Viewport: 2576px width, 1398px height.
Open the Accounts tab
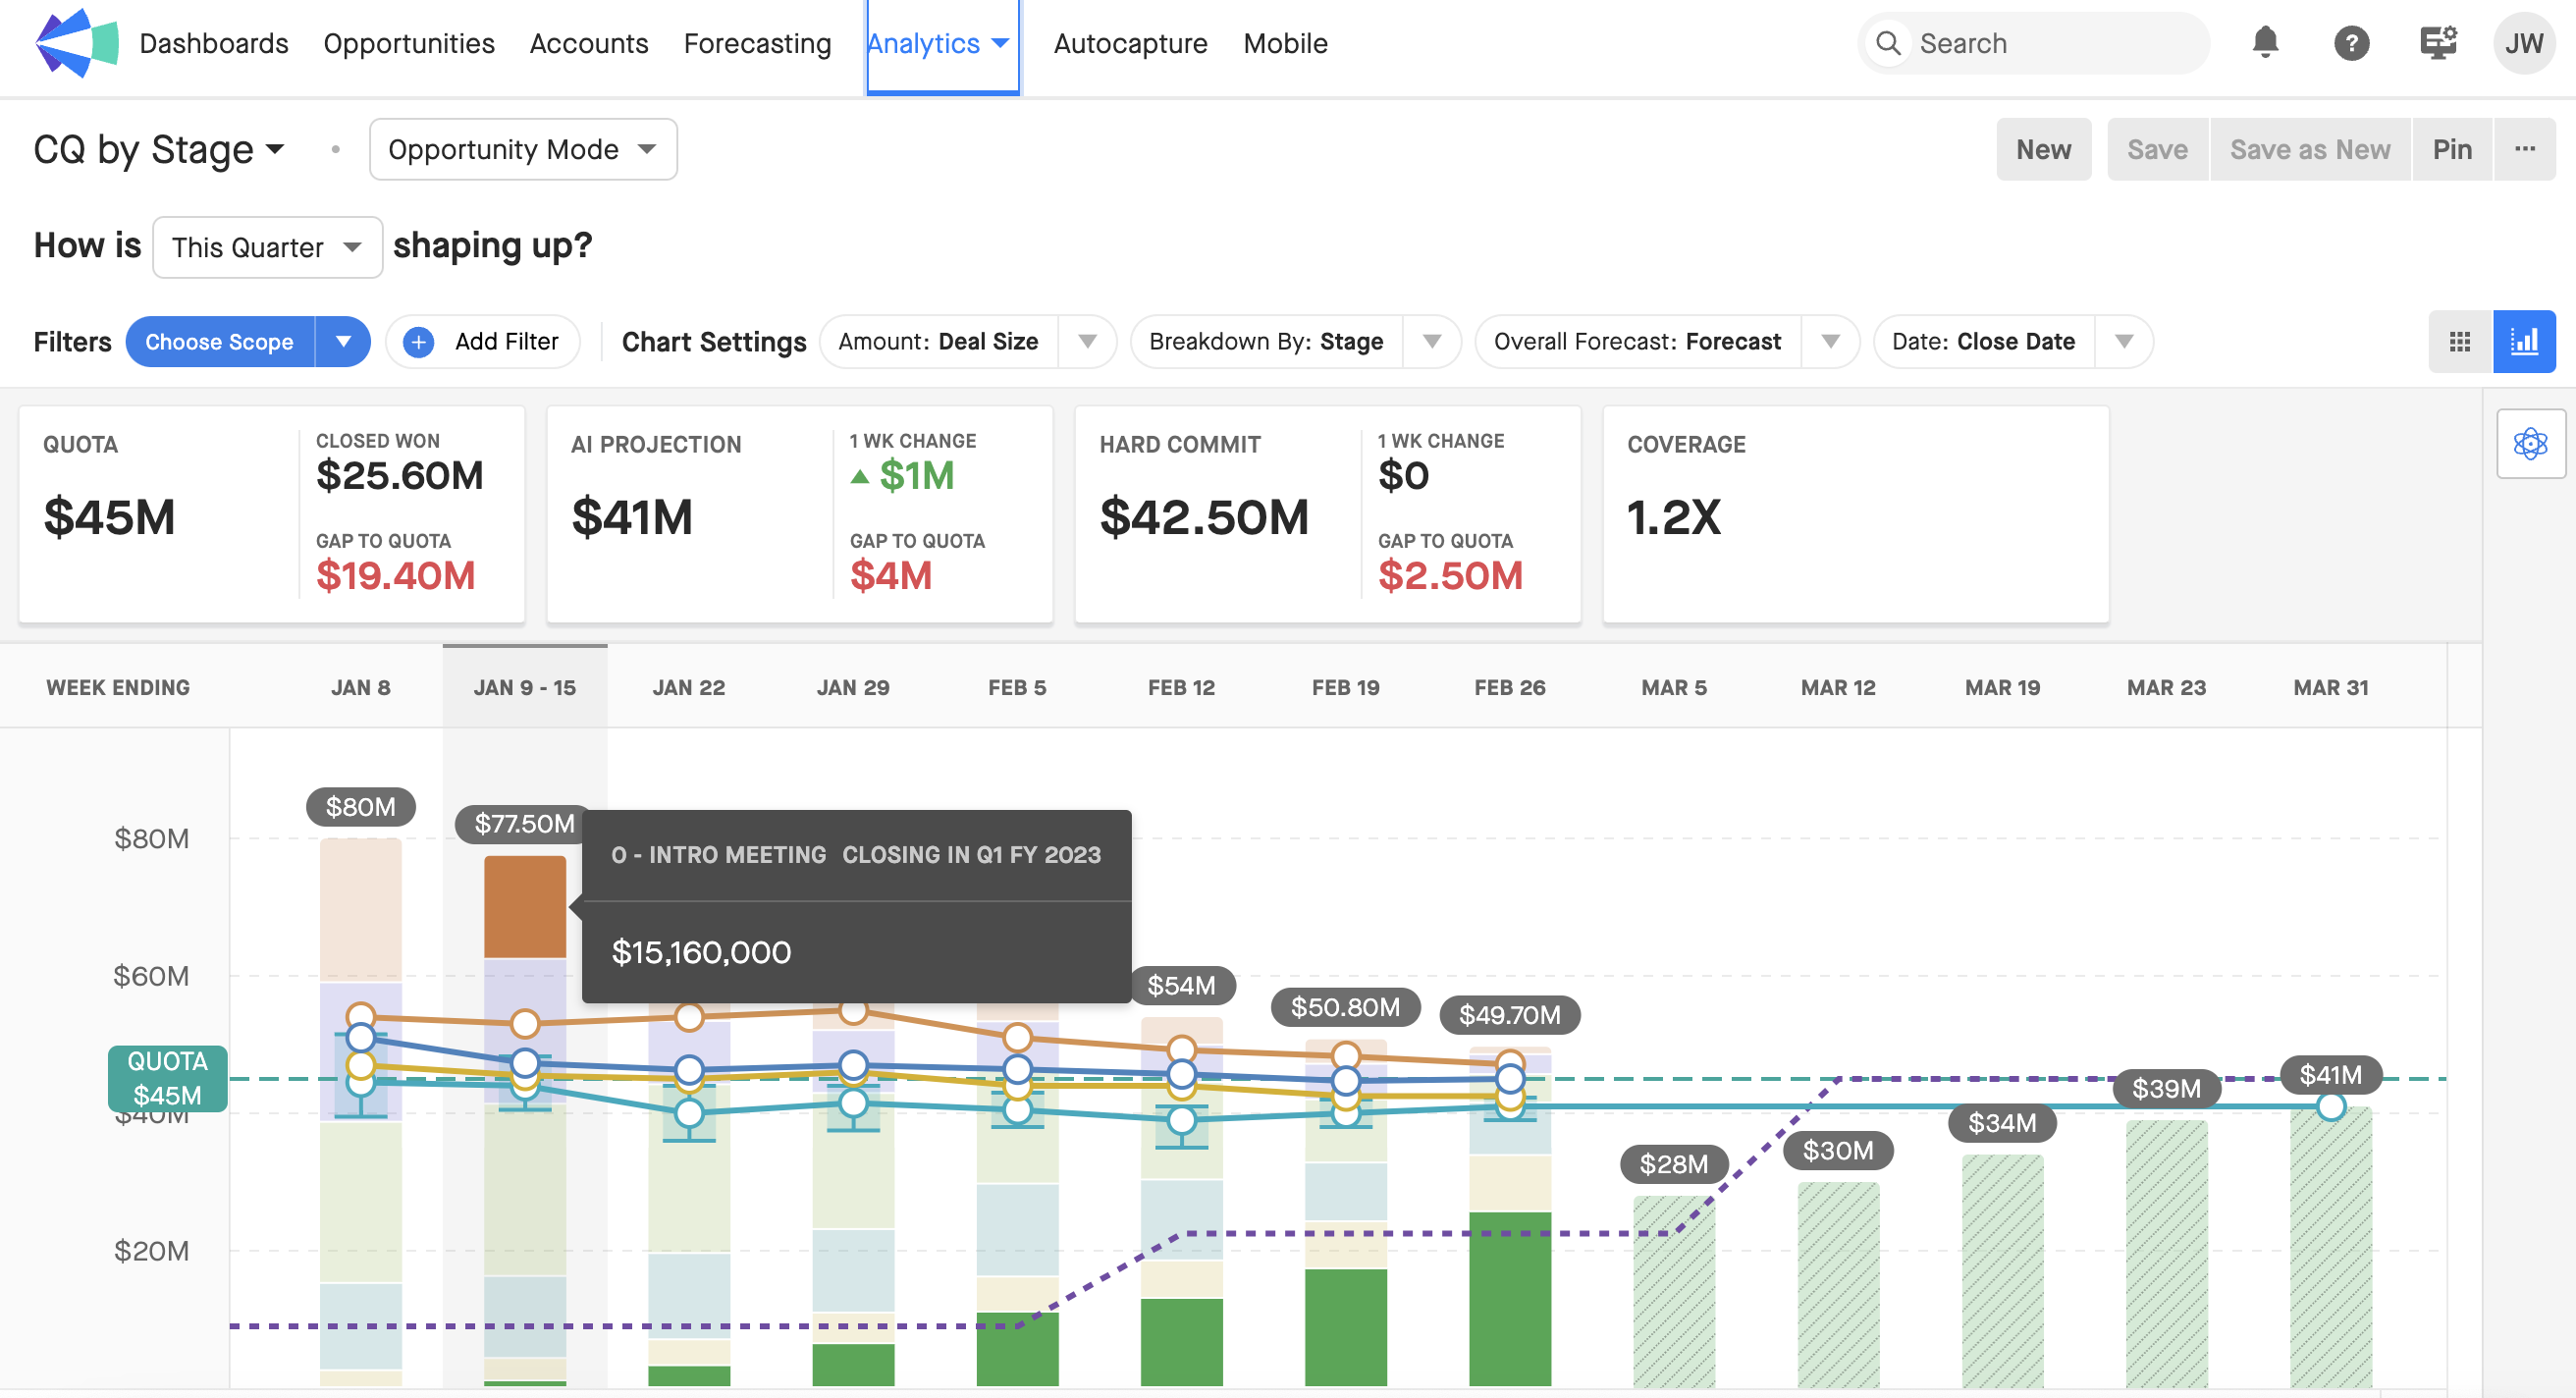pyautogui.click(x=589, y=43)
